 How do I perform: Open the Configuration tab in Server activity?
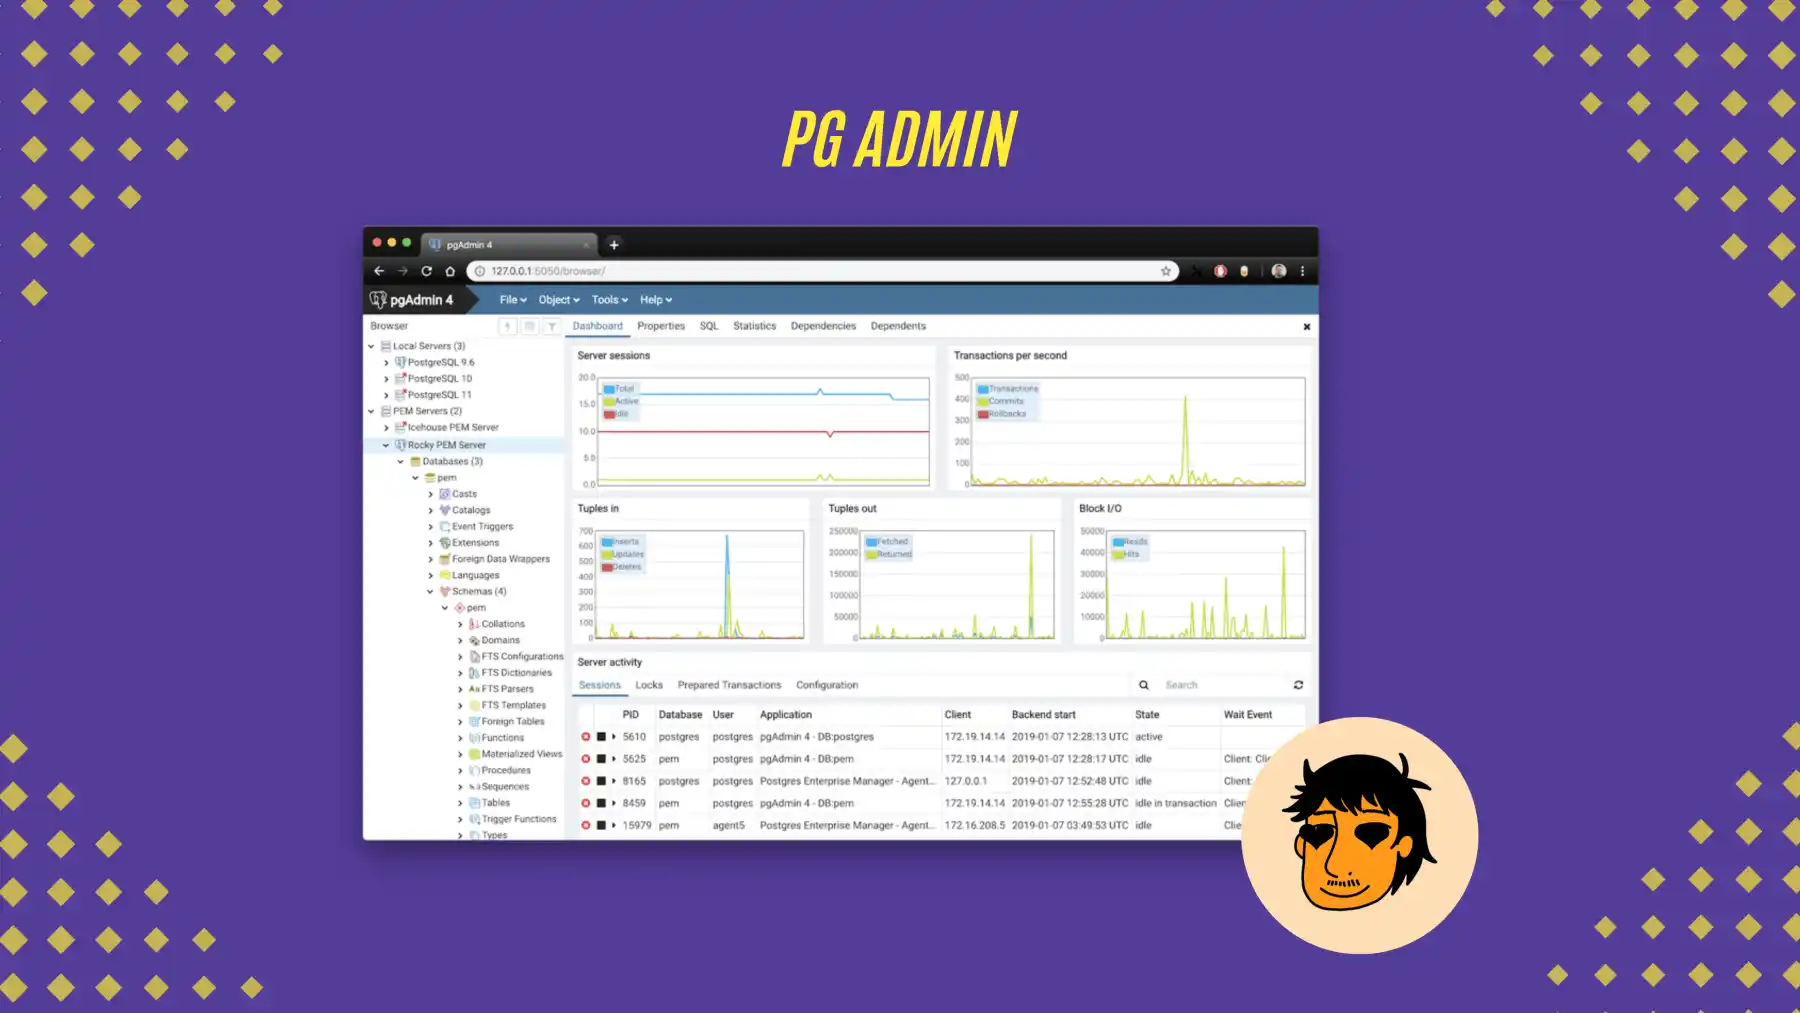827,685
